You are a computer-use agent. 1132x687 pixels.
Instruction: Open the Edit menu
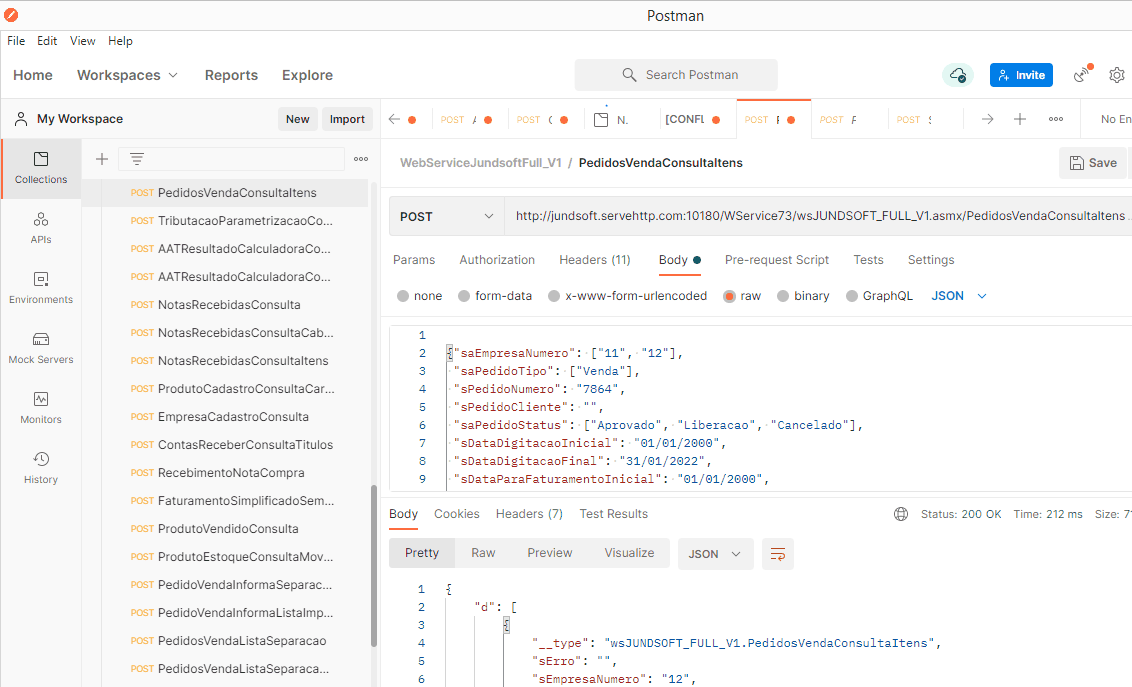coord(47,41)
